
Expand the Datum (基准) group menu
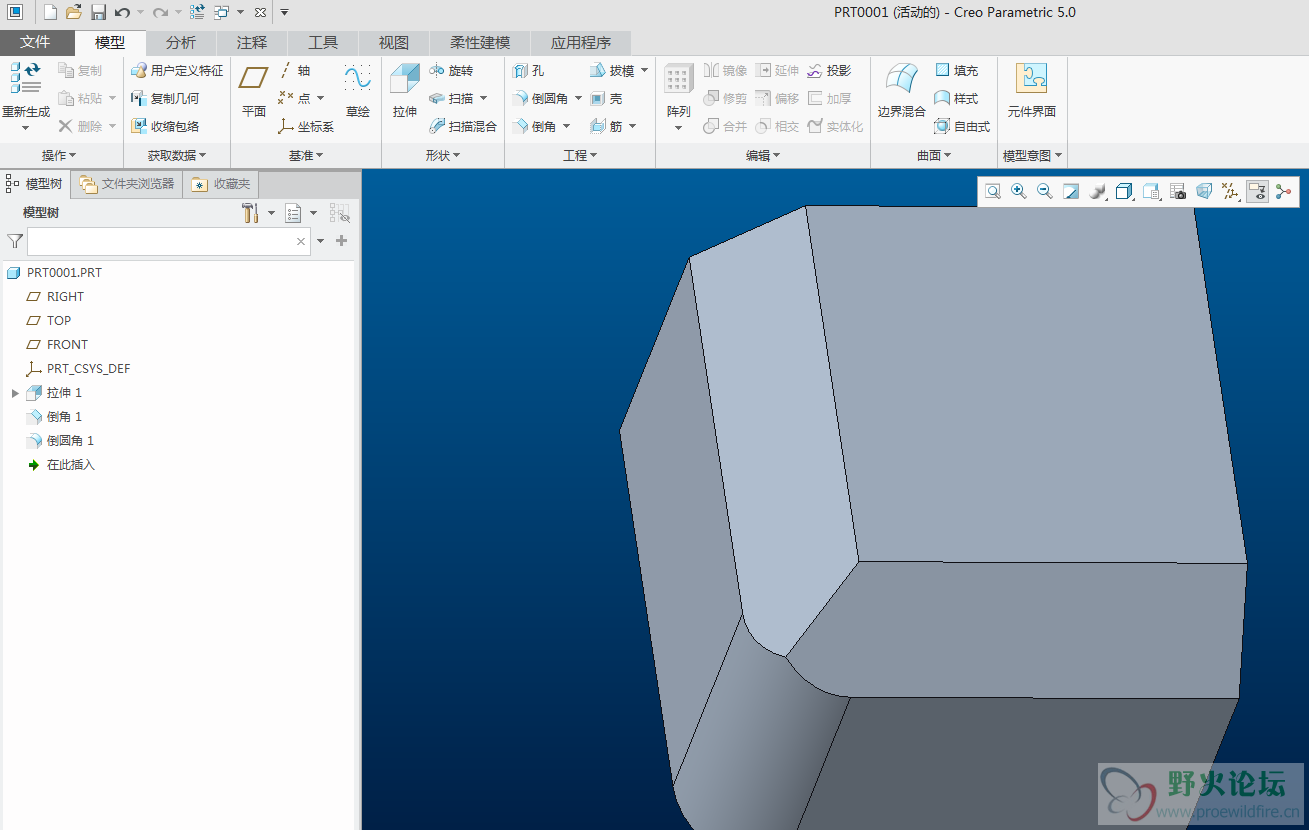(x=306, y=156)
